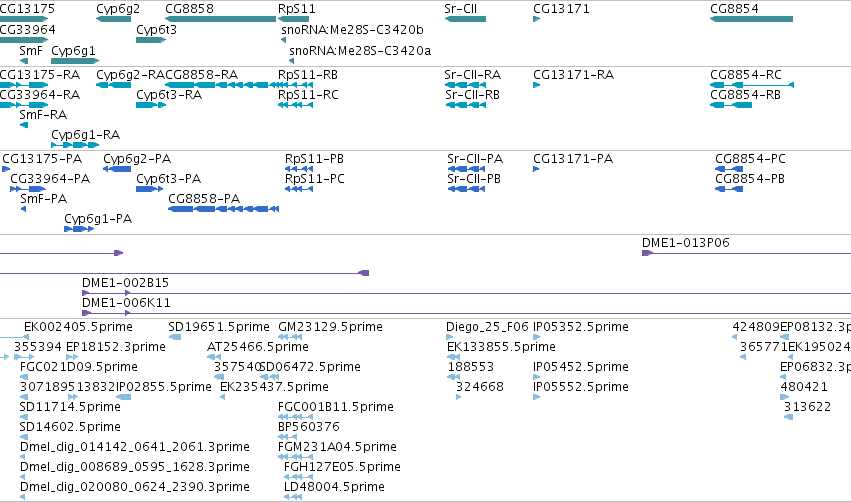Select BP560376 EST label
This screenshot has height=502, width=851.
tap(309, 428)
